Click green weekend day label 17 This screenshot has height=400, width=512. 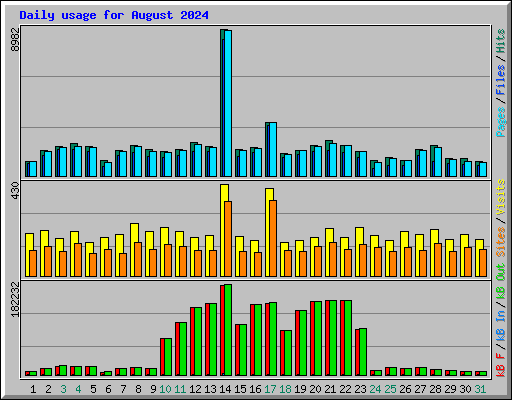(270, 389)
